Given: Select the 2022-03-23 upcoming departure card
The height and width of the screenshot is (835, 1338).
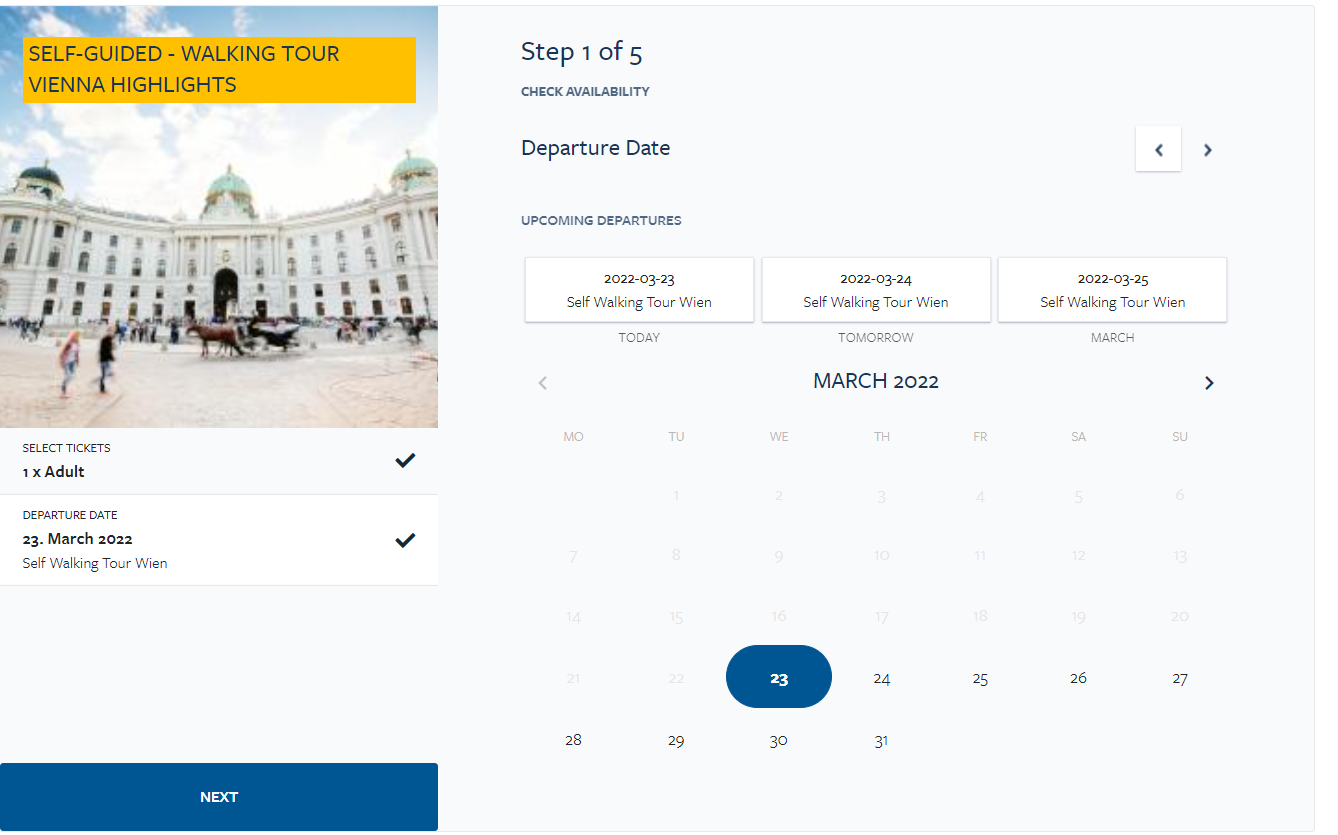Looking at the screenshot, I should [x=639, y=290].
